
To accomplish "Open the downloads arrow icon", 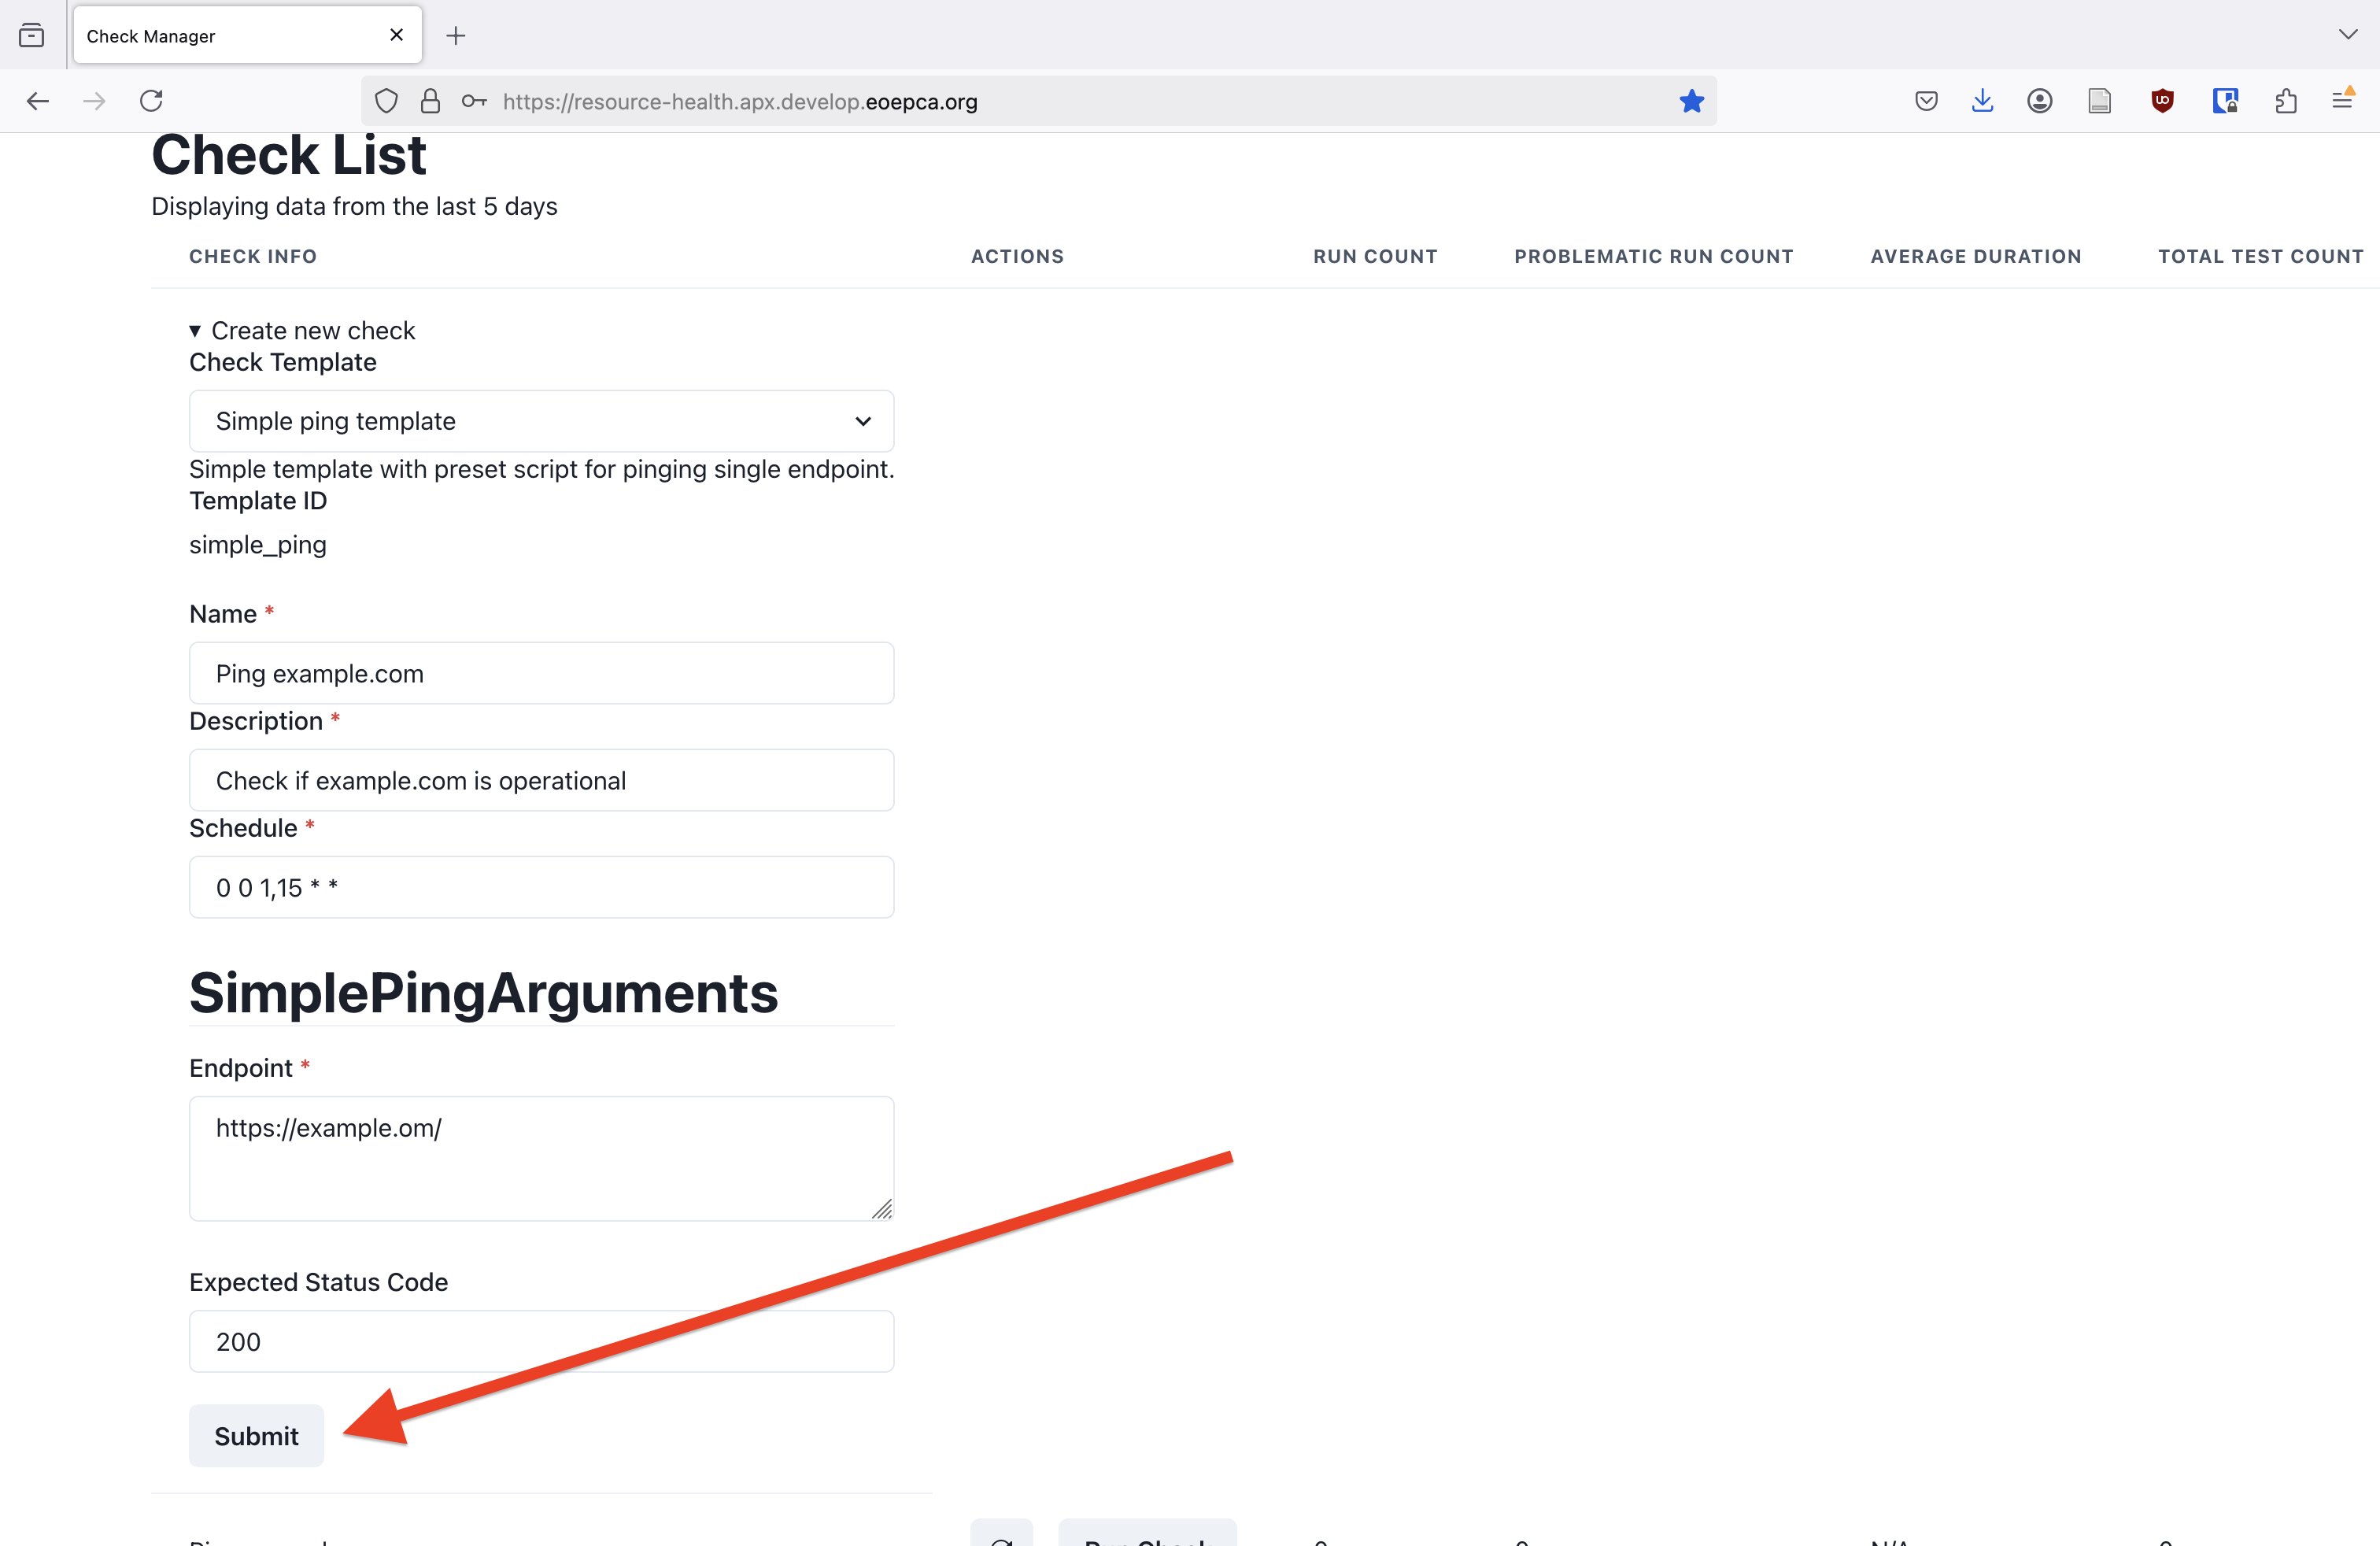I will [x=1982, y=101].
